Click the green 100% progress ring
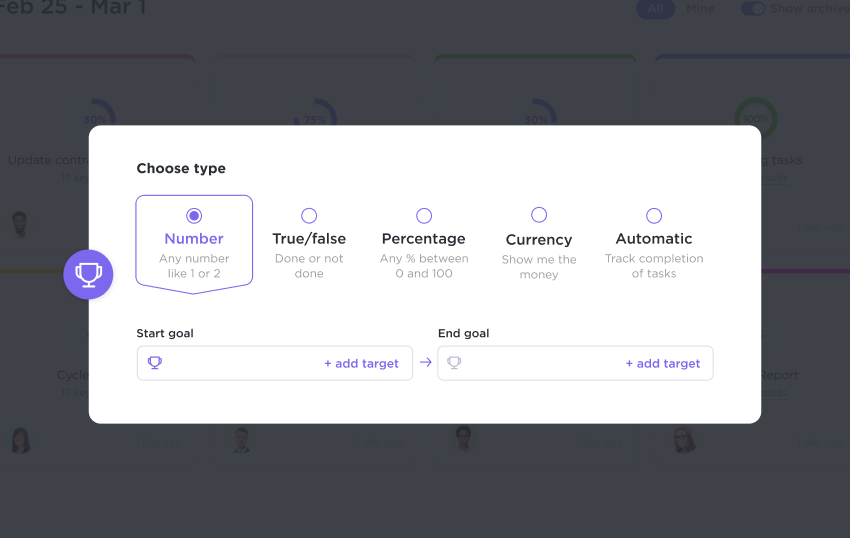The image size is (850, 538). pyautogui.click(x=755, y=115)
